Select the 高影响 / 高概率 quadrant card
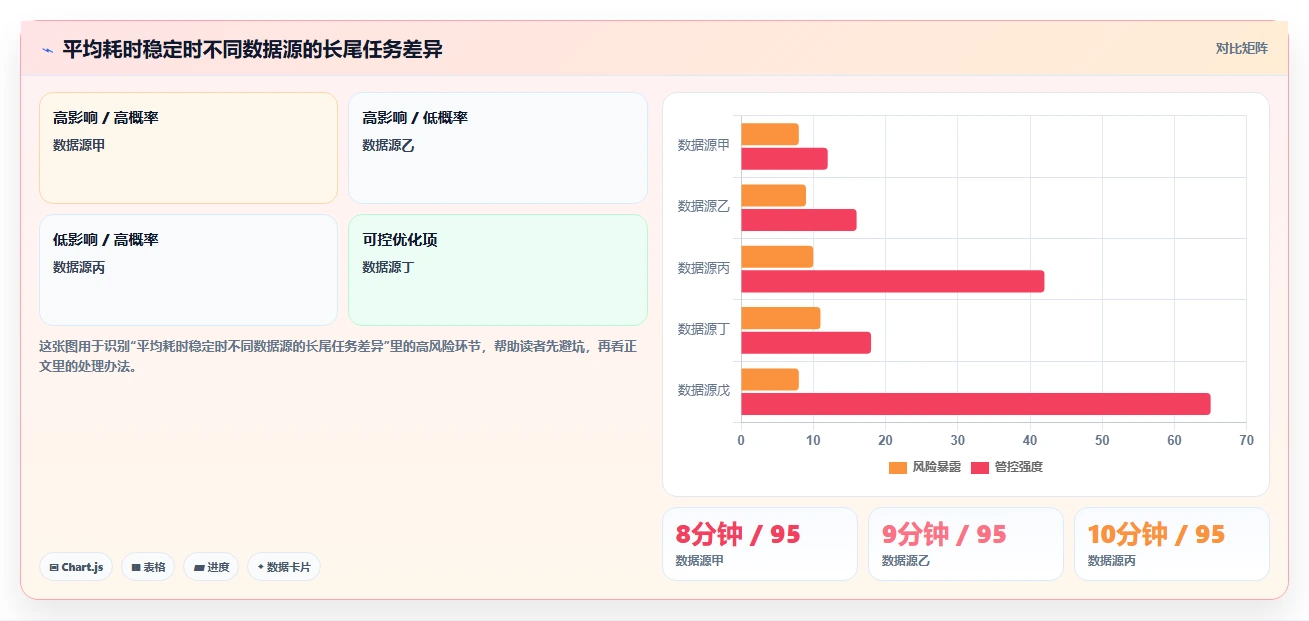The height and width of the screenshot is (621, 1309). coord(188,148)
